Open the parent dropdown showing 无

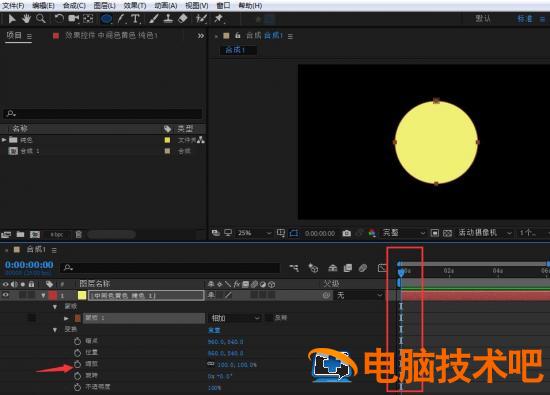click(x=360, y=296)
